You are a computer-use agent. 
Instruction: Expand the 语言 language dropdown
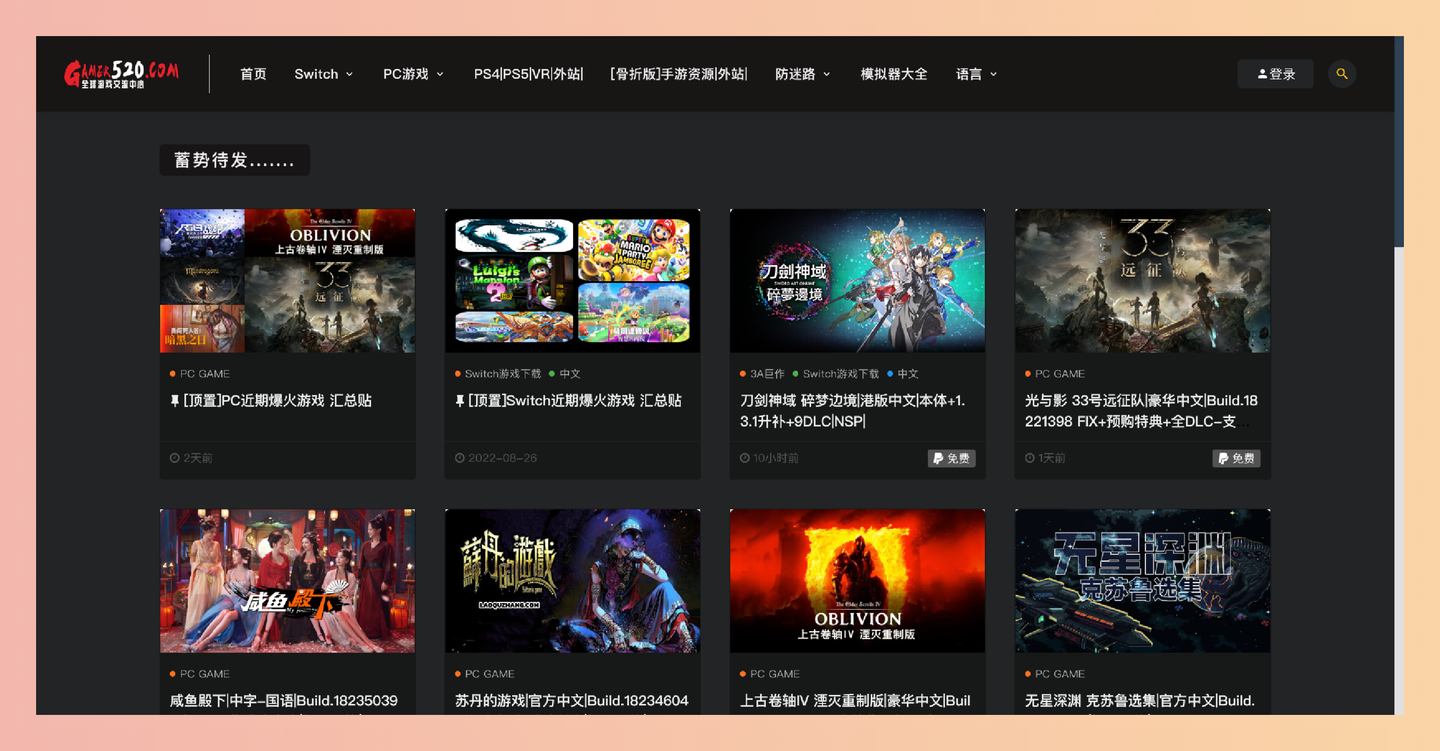977,74
